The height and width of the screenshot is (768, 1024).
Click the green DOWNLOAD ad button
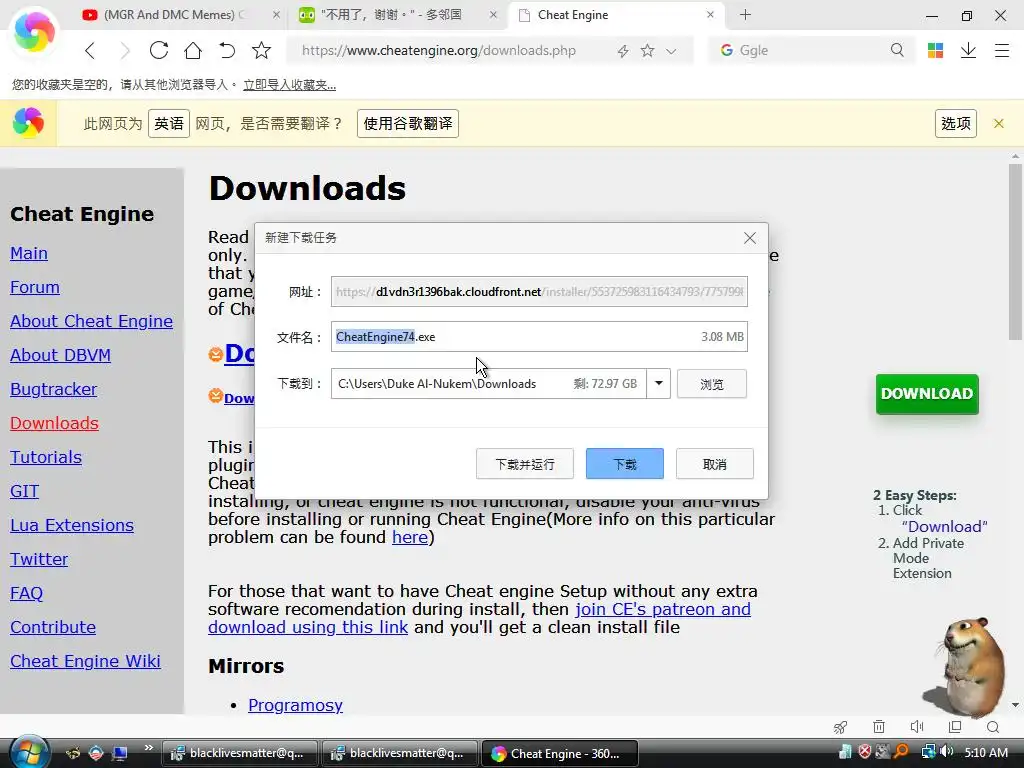927,394
